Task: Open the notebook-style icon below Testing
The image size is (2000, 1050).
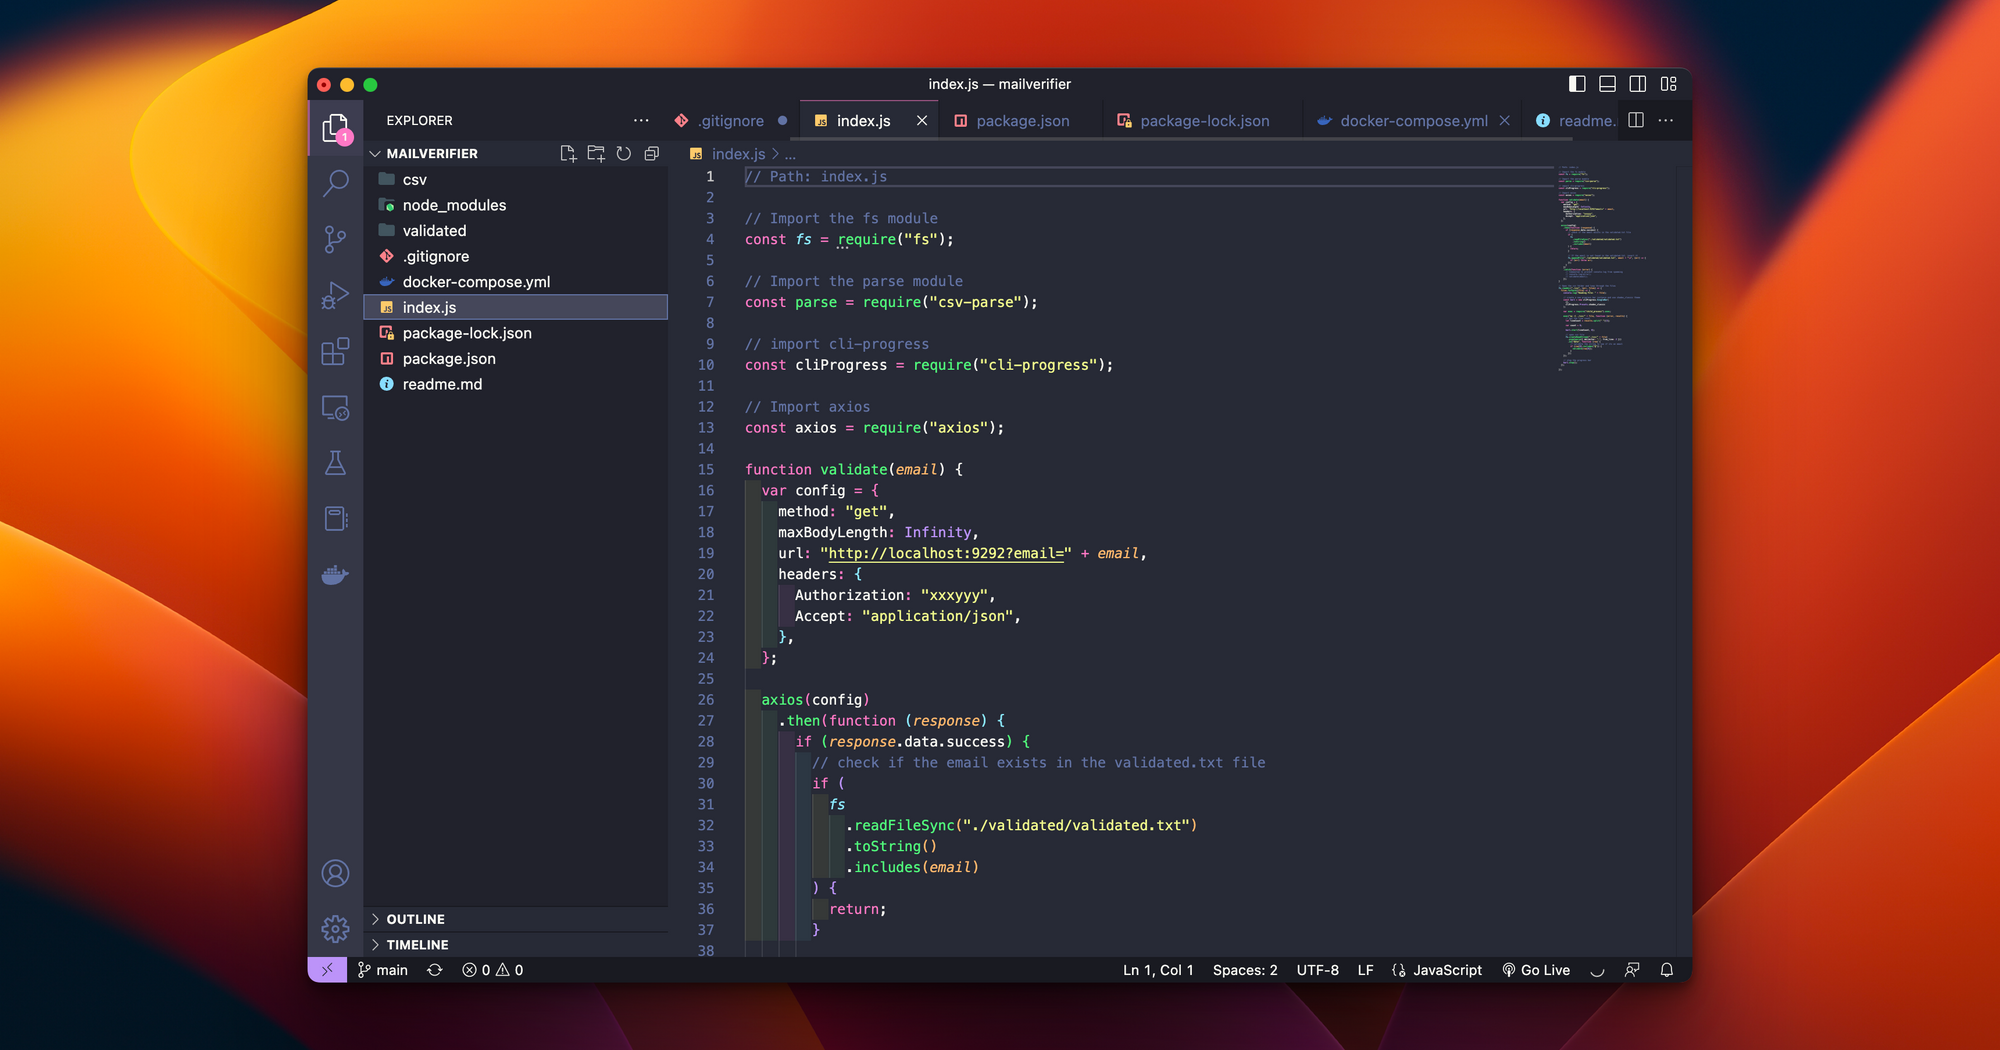Action: pos(335,518)
